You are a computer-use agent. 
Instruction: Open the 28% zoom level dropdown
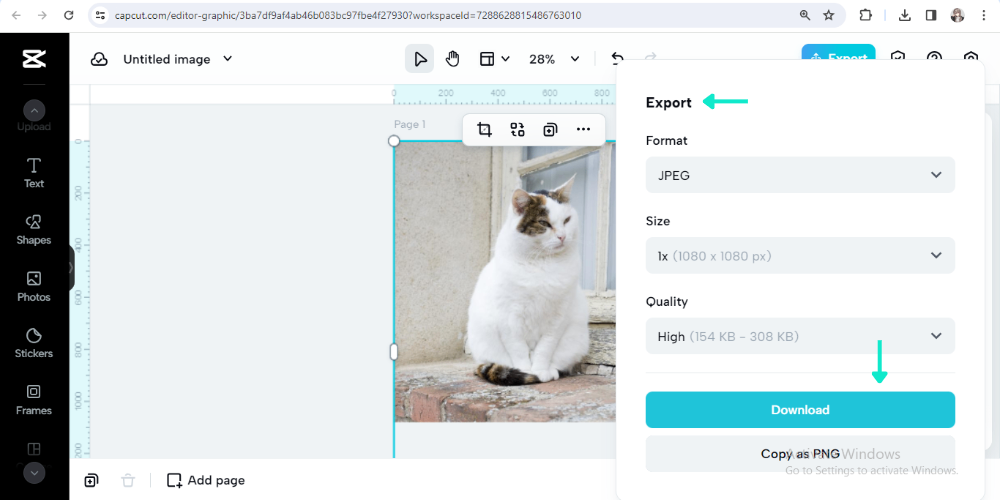click(x=554, y=59)
